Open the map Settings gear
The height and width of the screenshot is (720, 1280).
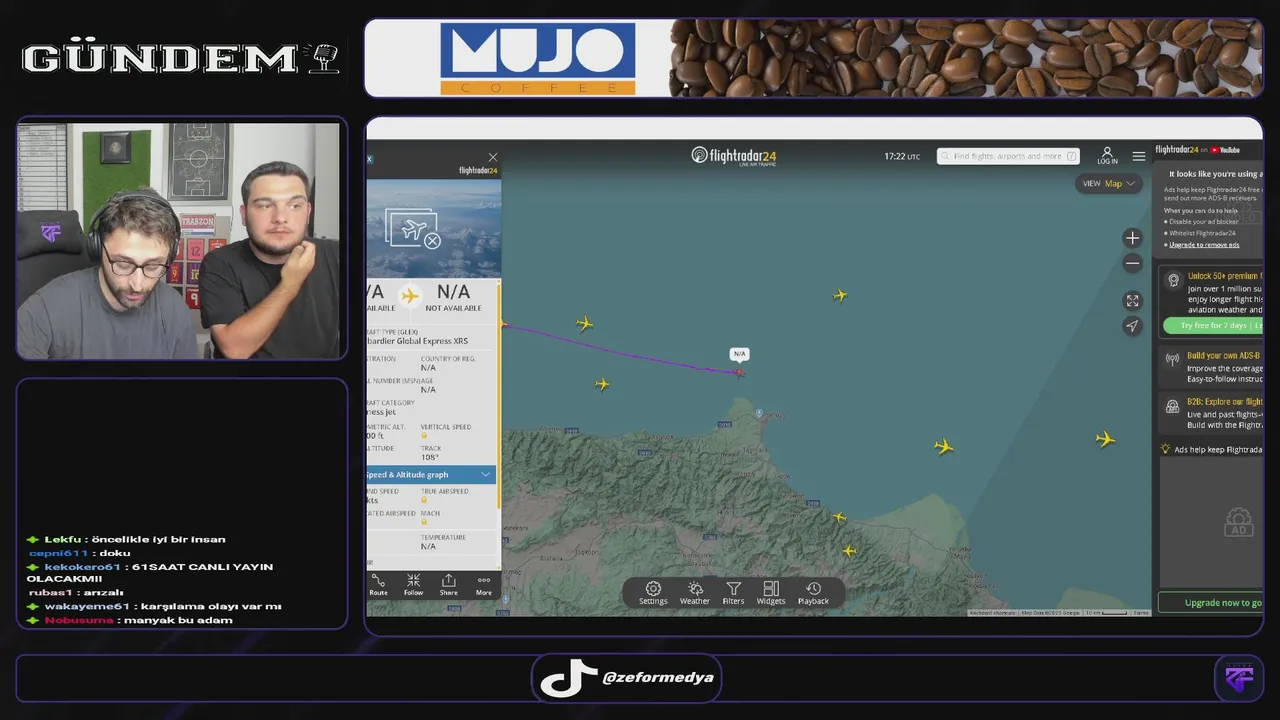pyautogui.click(x=653, y=593)
